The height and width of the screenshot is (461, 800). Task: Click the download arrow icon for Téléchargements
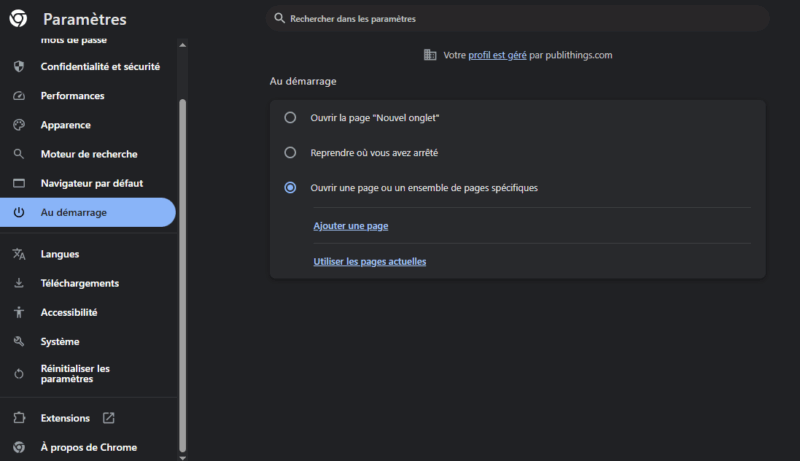pos(19,283)
